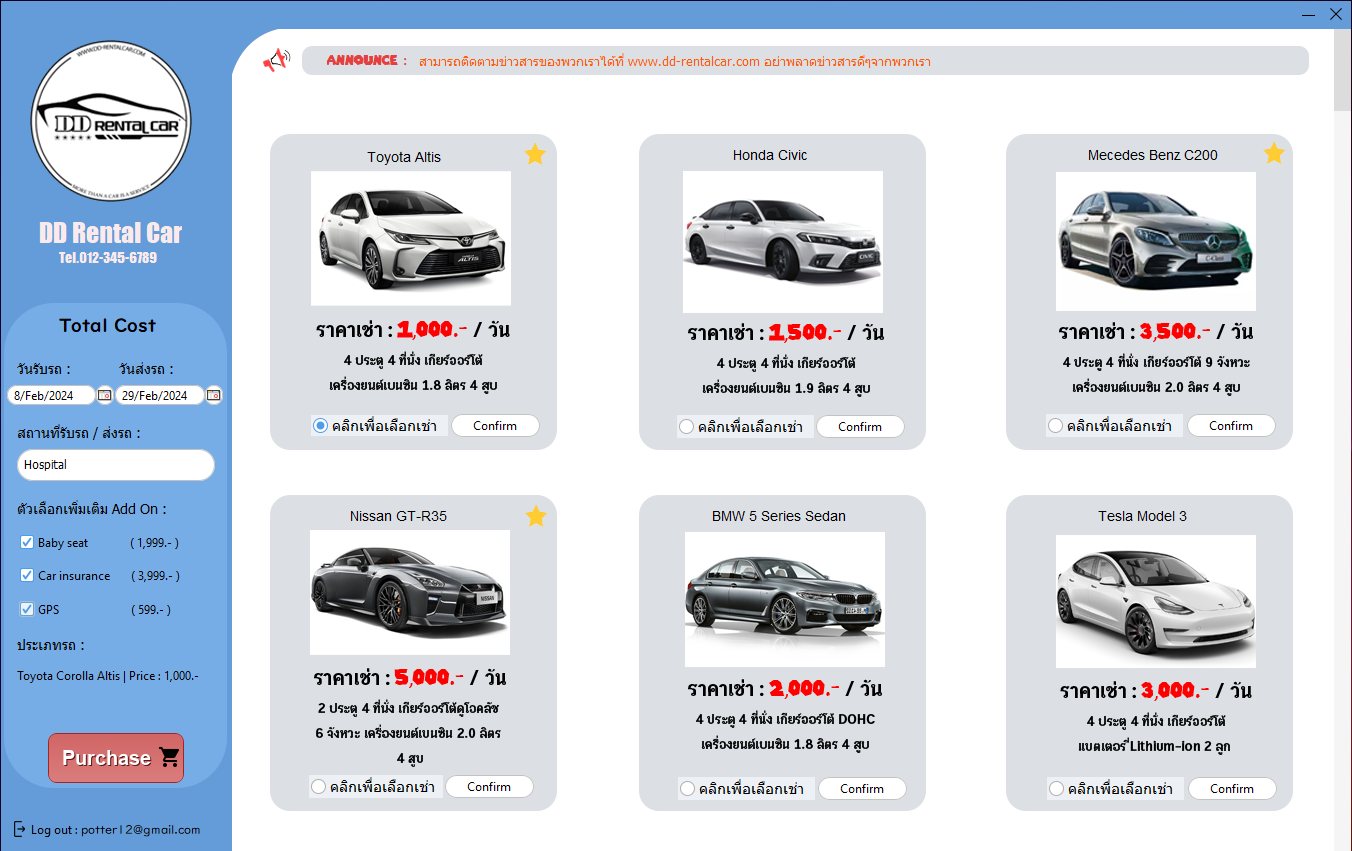Image resolution: width=1352 pixels, height=851 pixels.
Task: Click the ANNOUNCE banner text
Action: [366, 60]
